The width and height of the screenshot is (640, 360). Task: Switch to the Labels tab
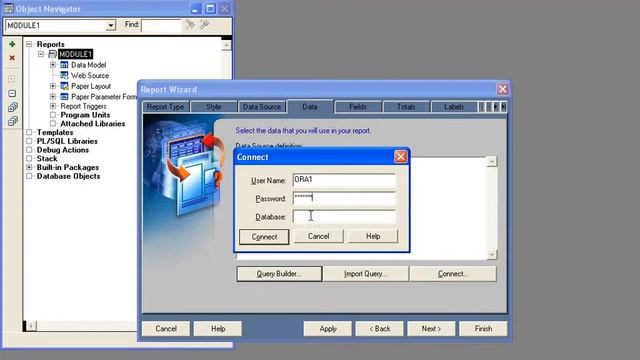454,107
